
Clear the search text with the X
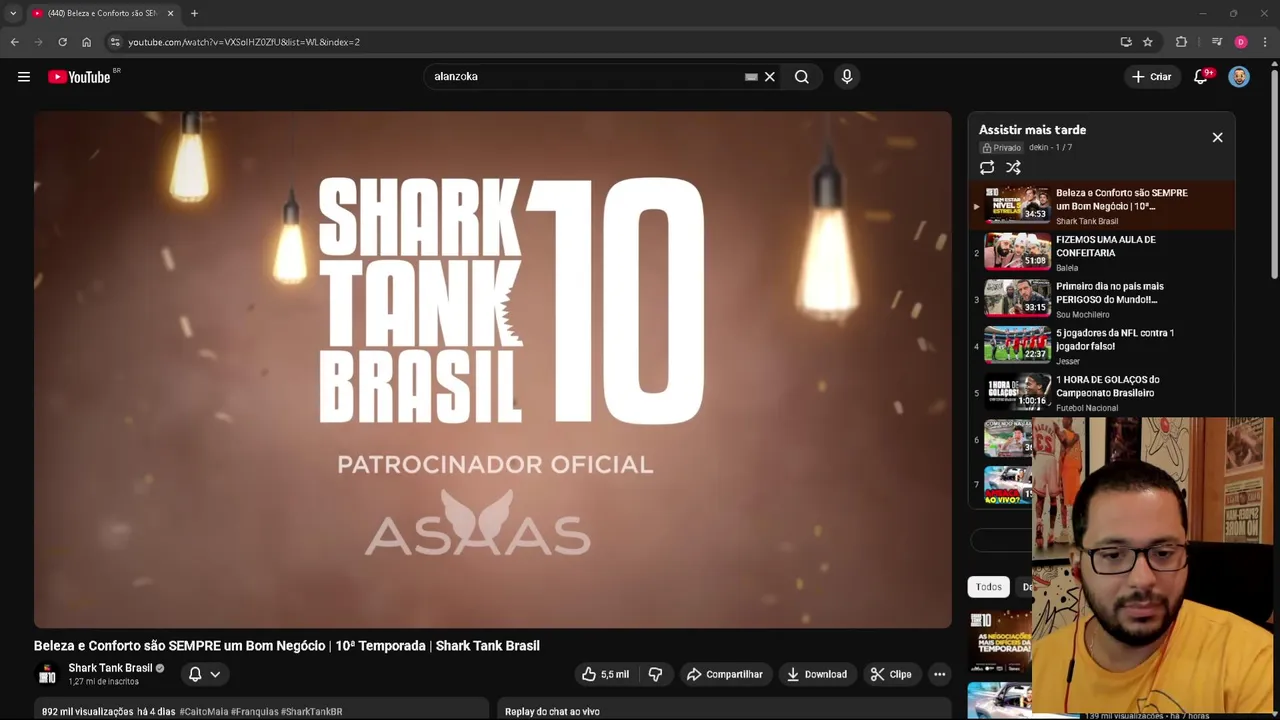[770, 77]
